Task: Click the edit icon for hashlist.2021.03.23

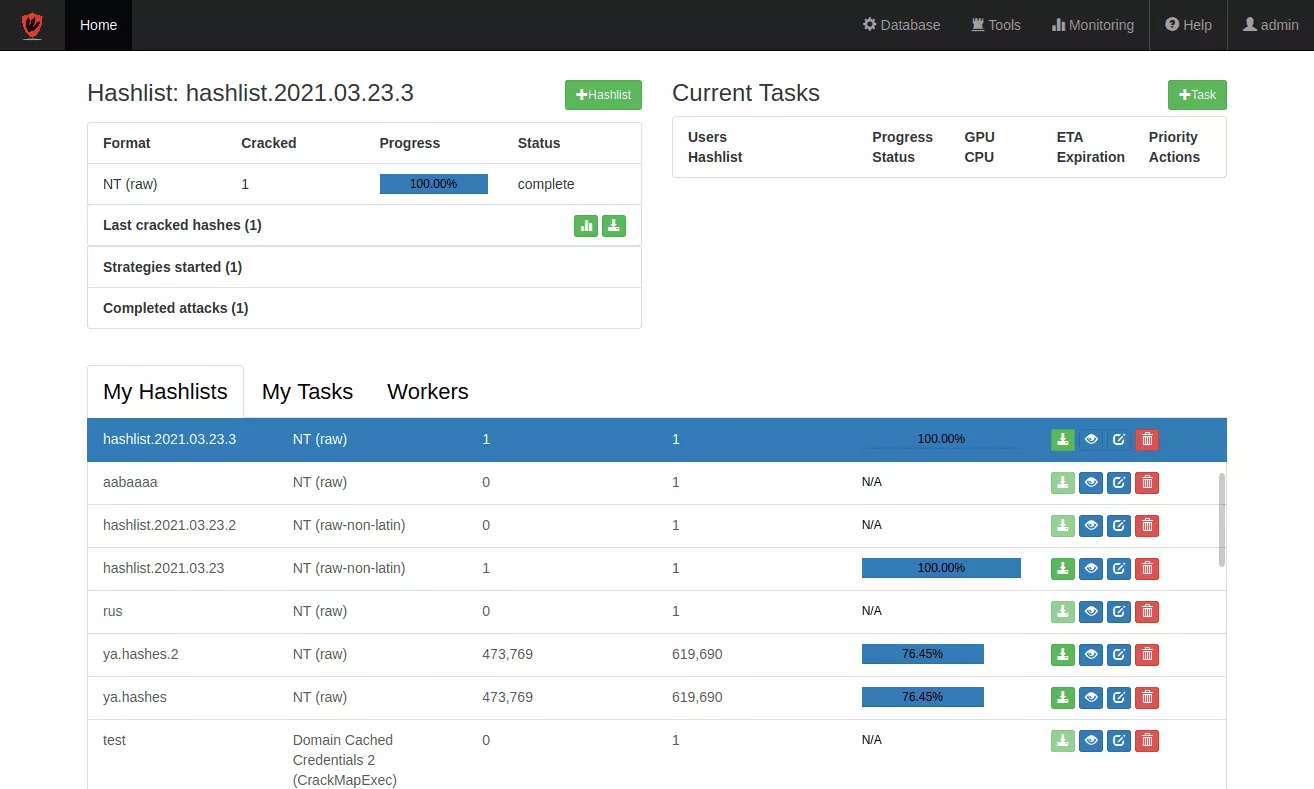Action: click(1118, 568)
